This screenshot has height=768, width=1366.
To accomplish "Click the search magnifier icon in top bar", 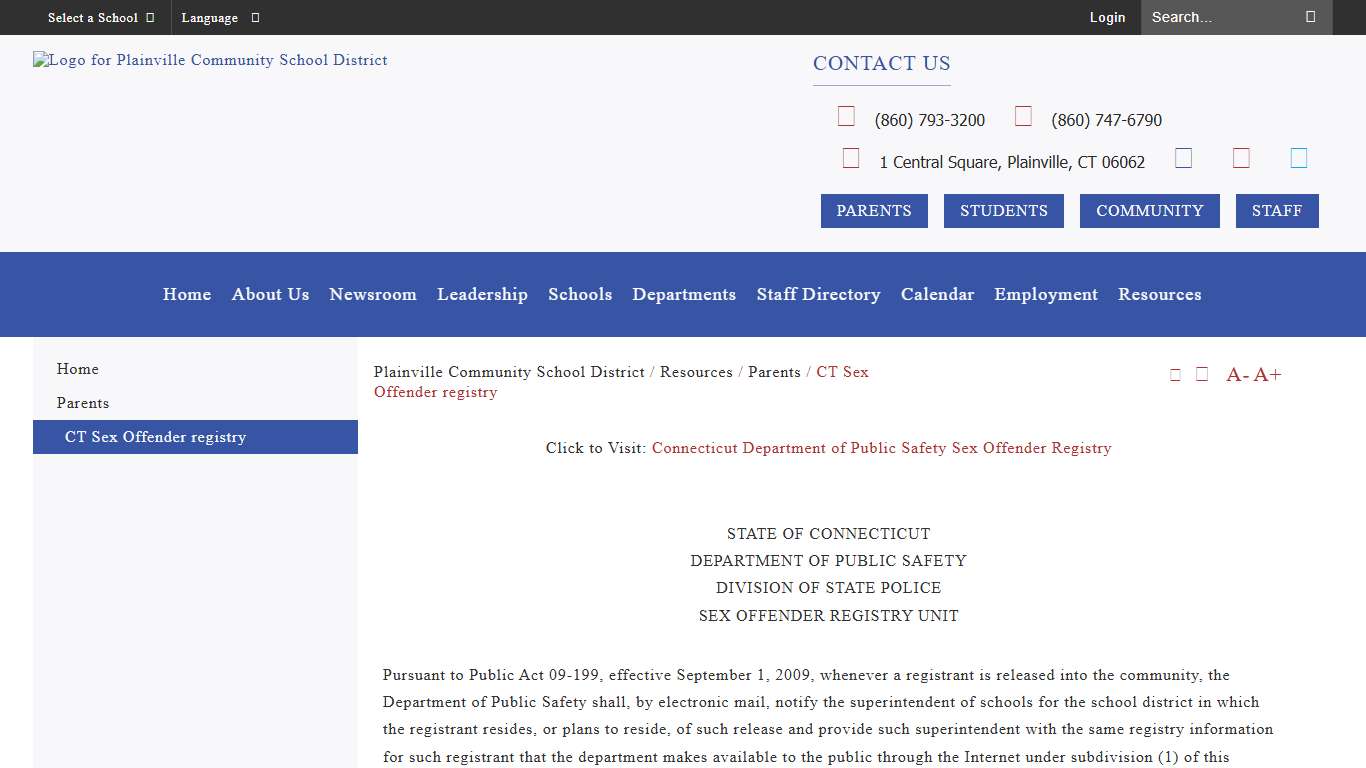I will pos(1311,17).
